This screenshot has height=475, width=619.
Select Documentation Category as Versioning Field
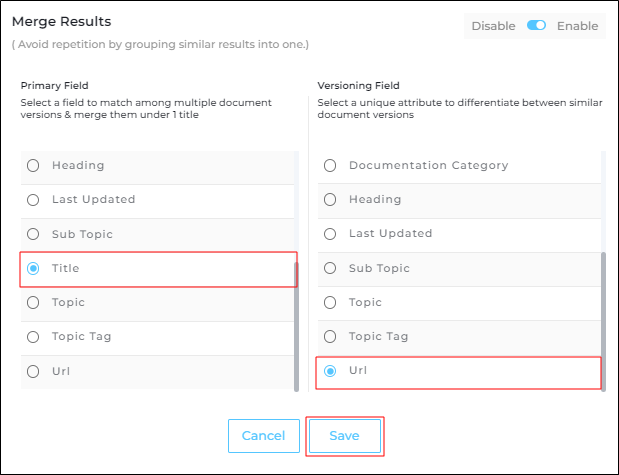tap(330, 166)
